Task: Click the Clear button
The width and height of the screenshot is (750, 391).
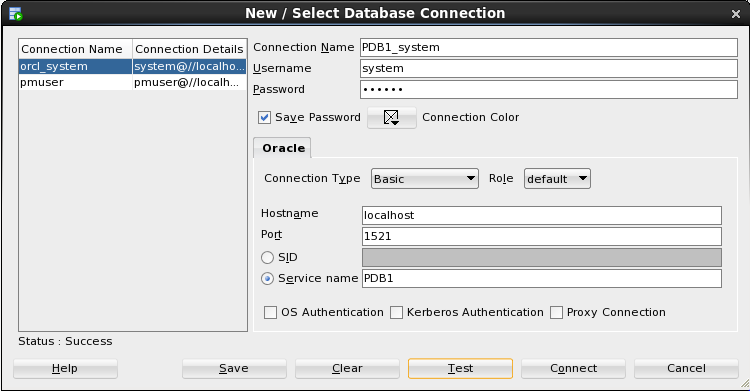Action: coord(347,368)
